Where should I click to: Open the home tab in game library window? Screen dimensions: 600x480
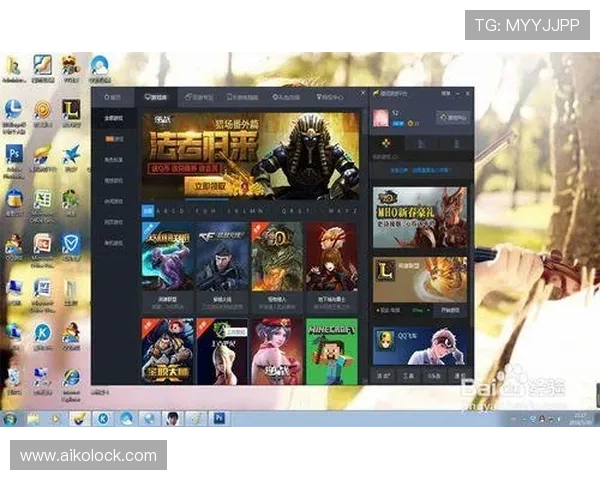tap(113, 97)
